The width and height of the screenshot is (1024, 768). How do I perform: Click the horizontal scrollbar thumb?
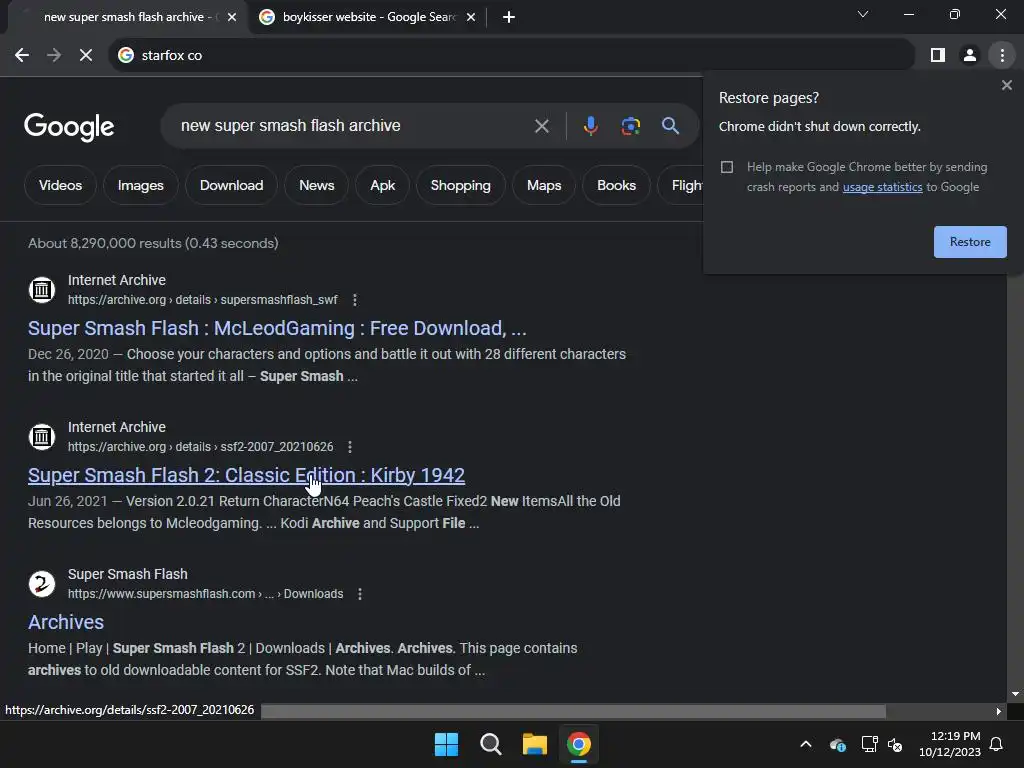pyautogui.click(x=573, y=711)
